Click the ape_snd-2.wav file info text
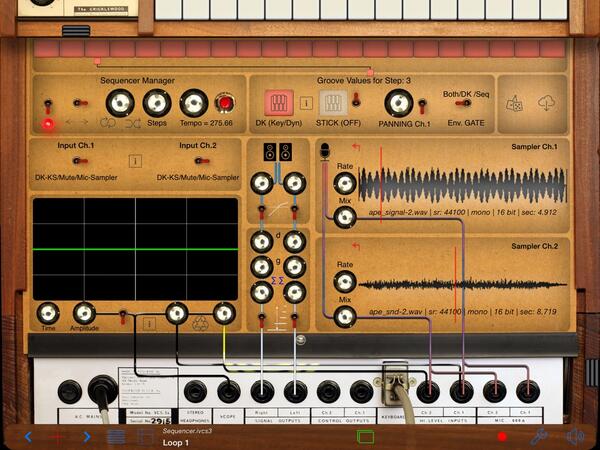 click(463, 312)
